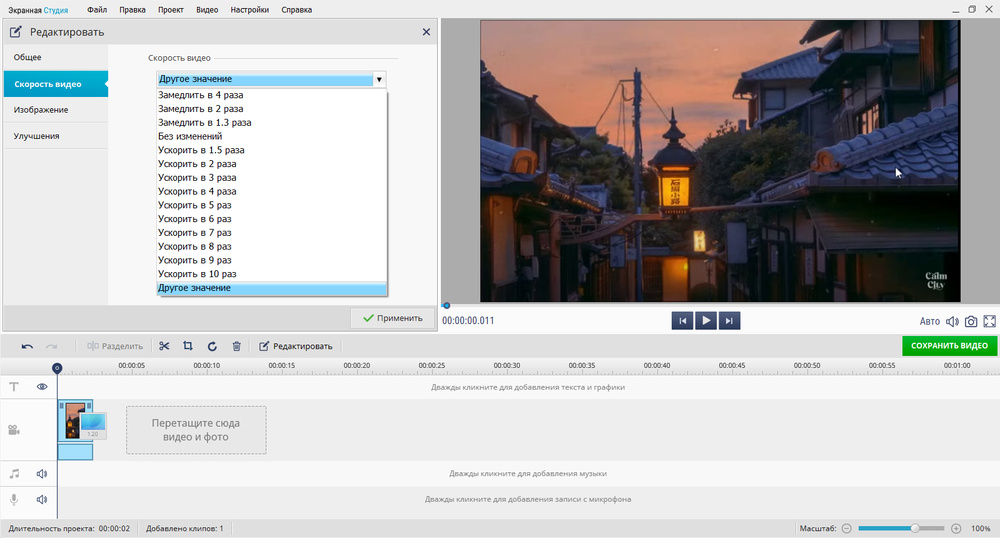Click the undo arrow icon
This screenshot has width=1000, height=538.
pos(27,346)
